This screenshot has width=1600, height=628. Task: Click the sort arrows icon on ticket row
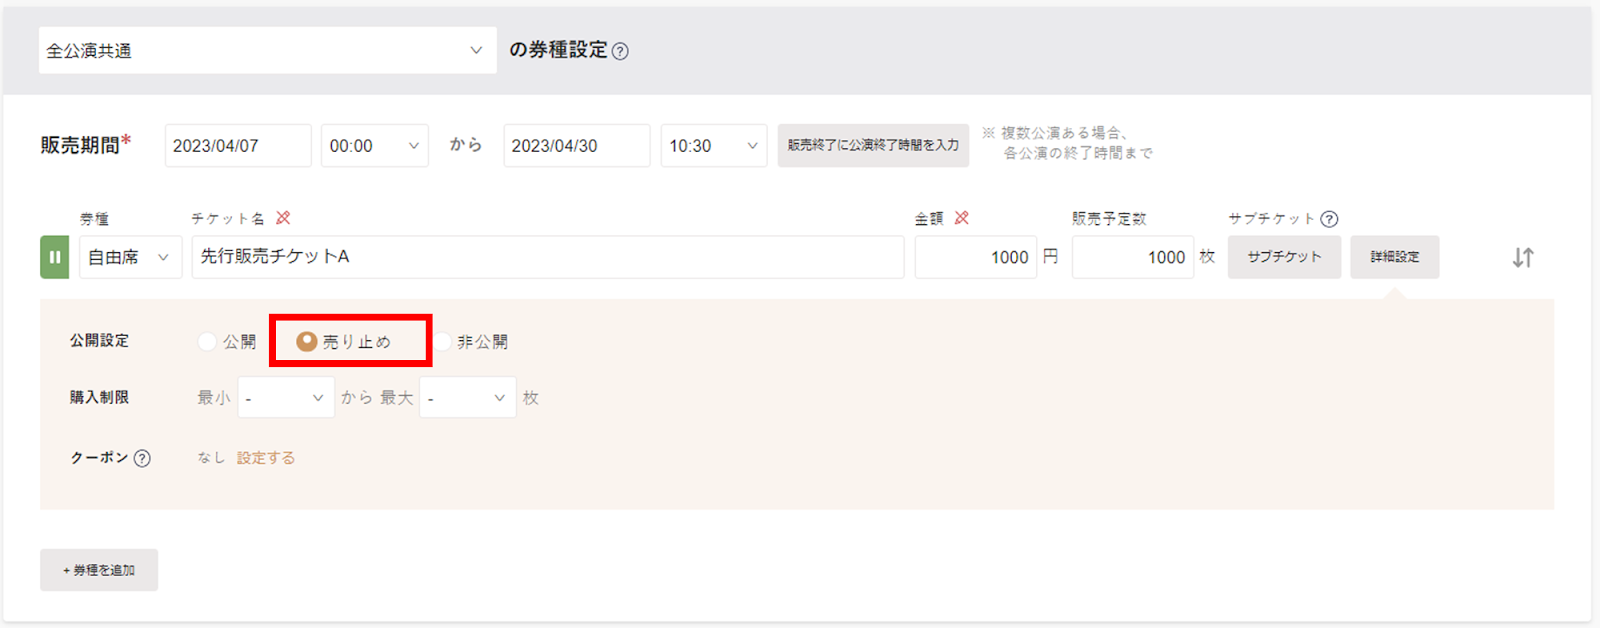[1522, 258]
